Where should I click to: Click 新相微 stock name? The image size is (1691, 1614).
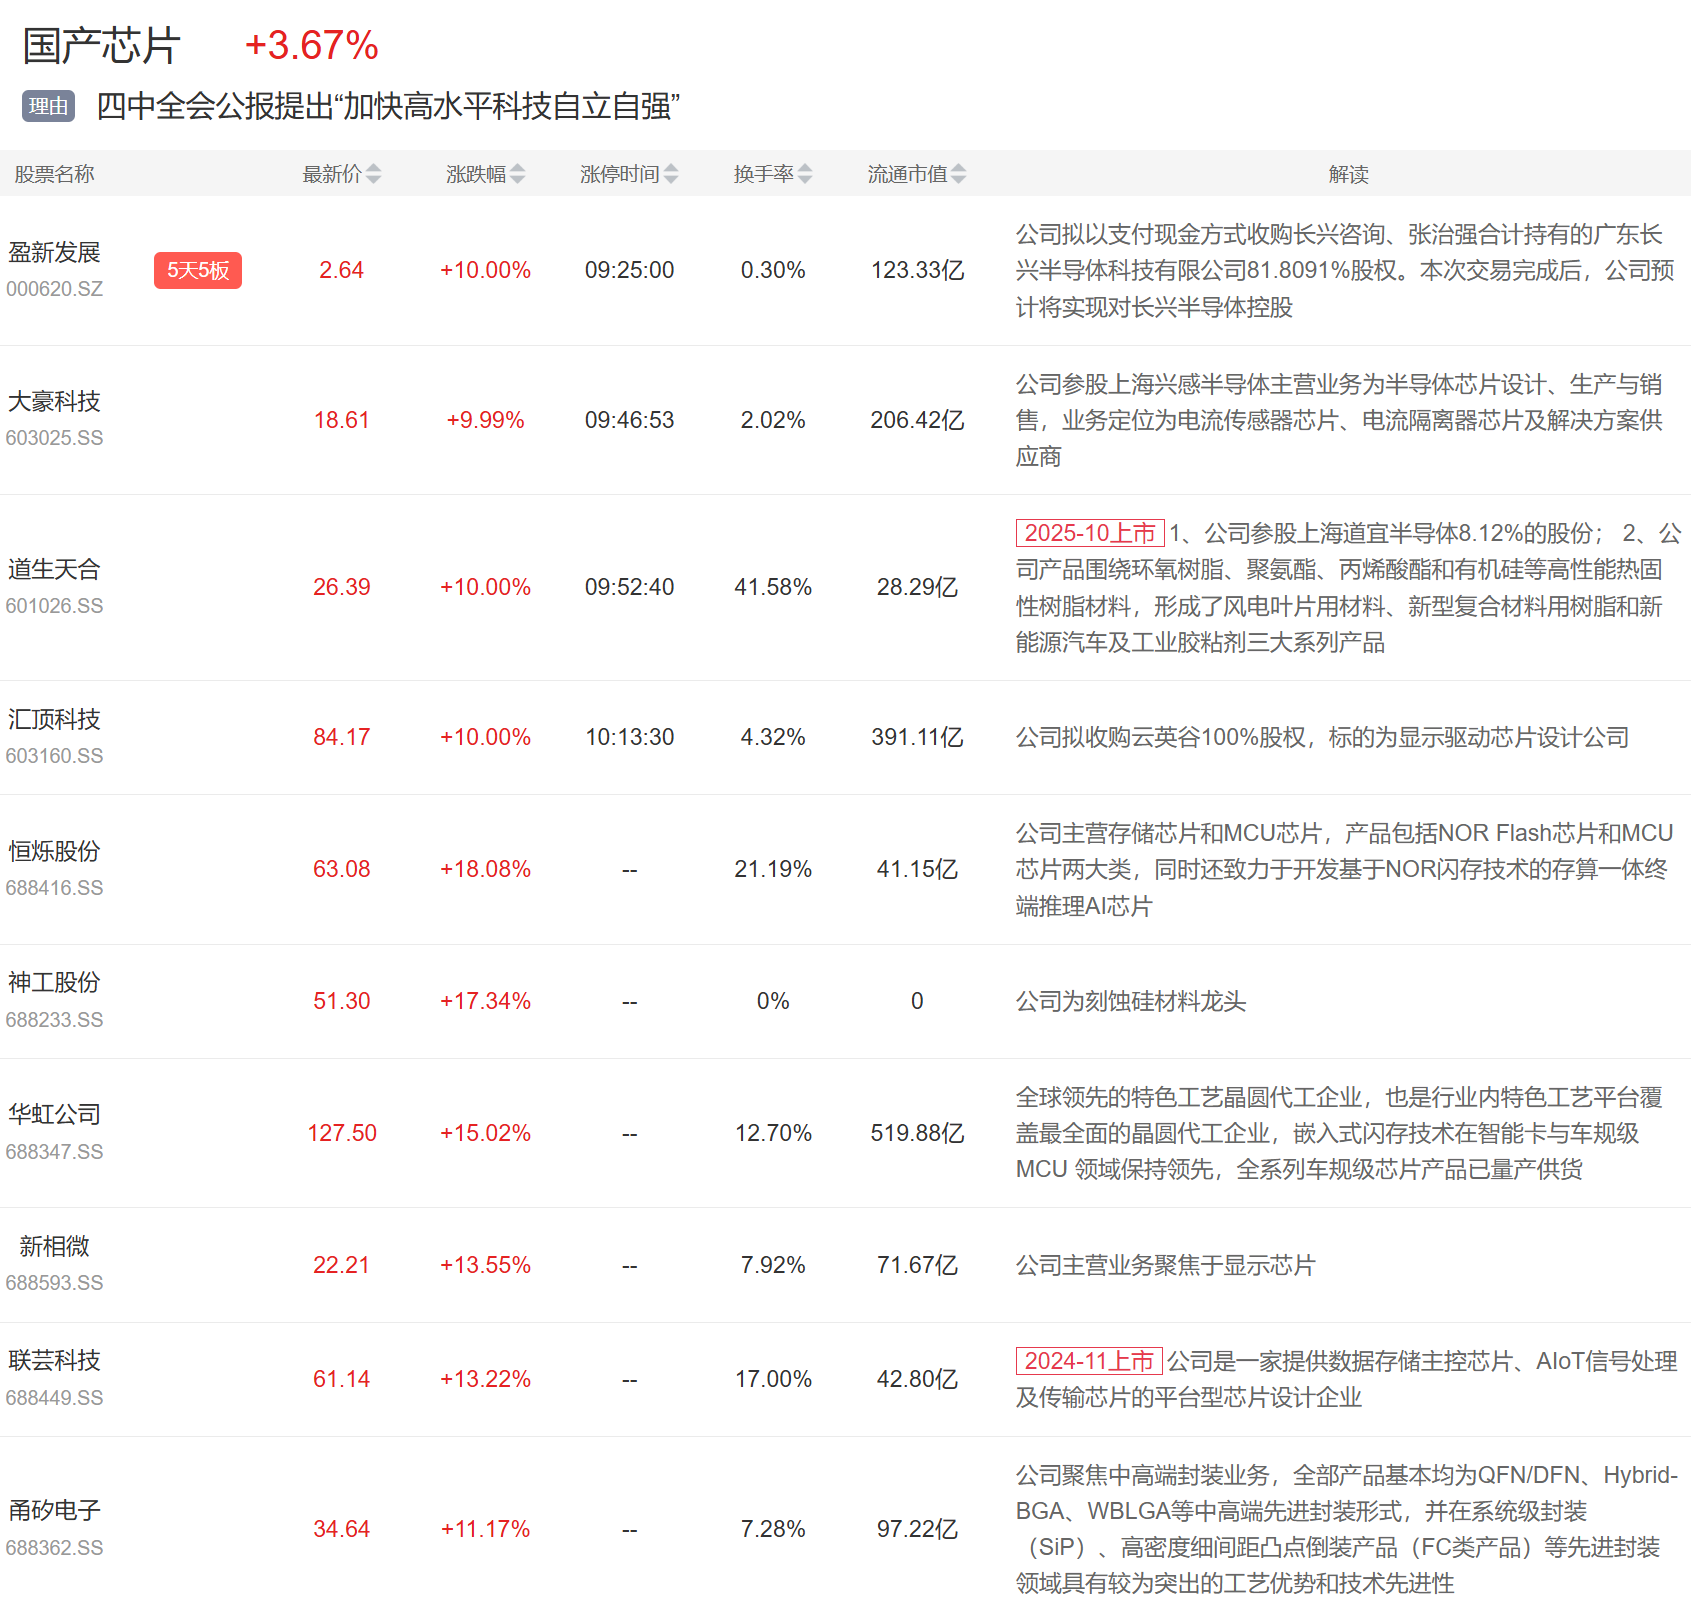(x=54, y=1247)
